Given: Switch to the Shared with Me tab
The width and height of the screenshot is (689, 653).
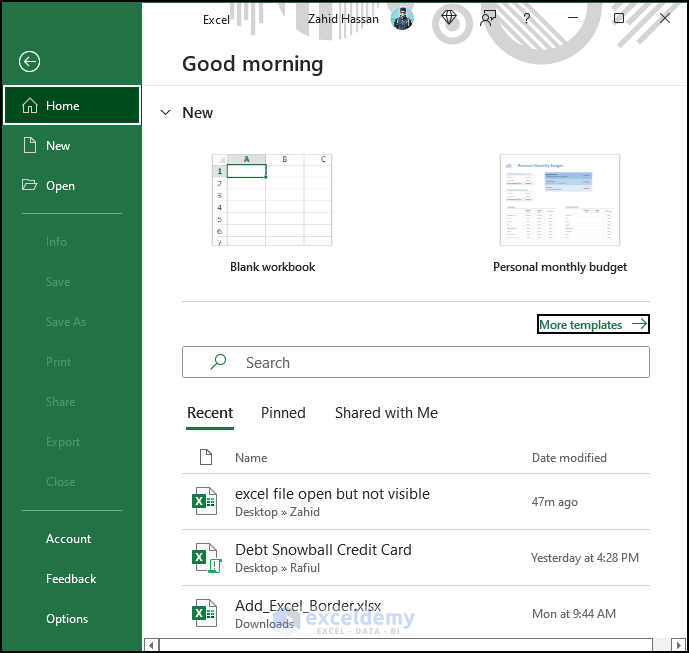Looking at the screenshot, I should point(386,413).
